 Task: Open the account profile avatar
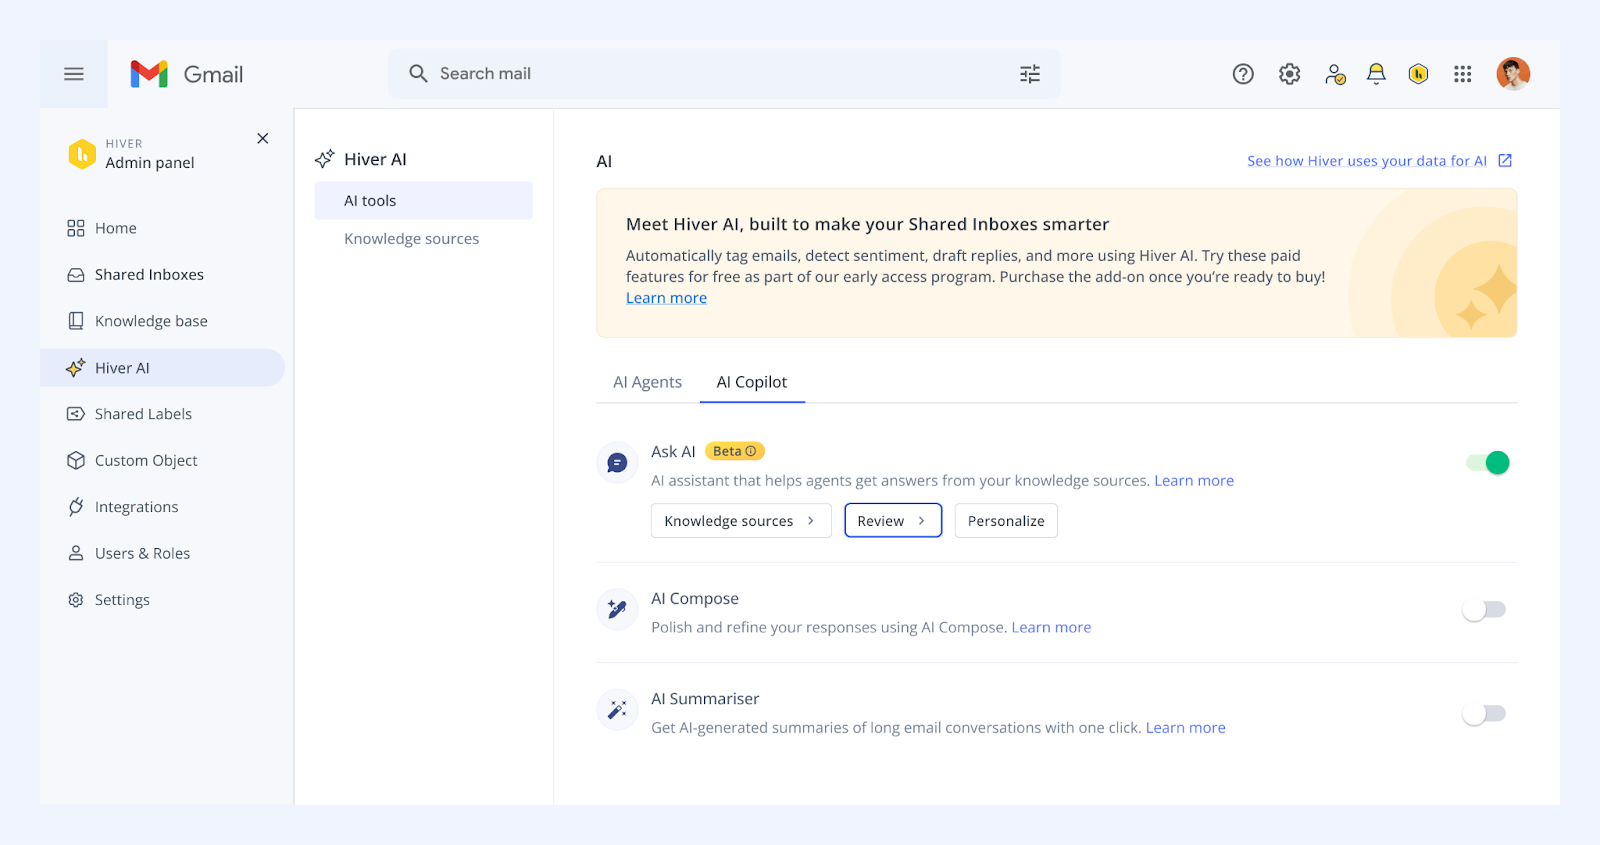point(1513,74)
